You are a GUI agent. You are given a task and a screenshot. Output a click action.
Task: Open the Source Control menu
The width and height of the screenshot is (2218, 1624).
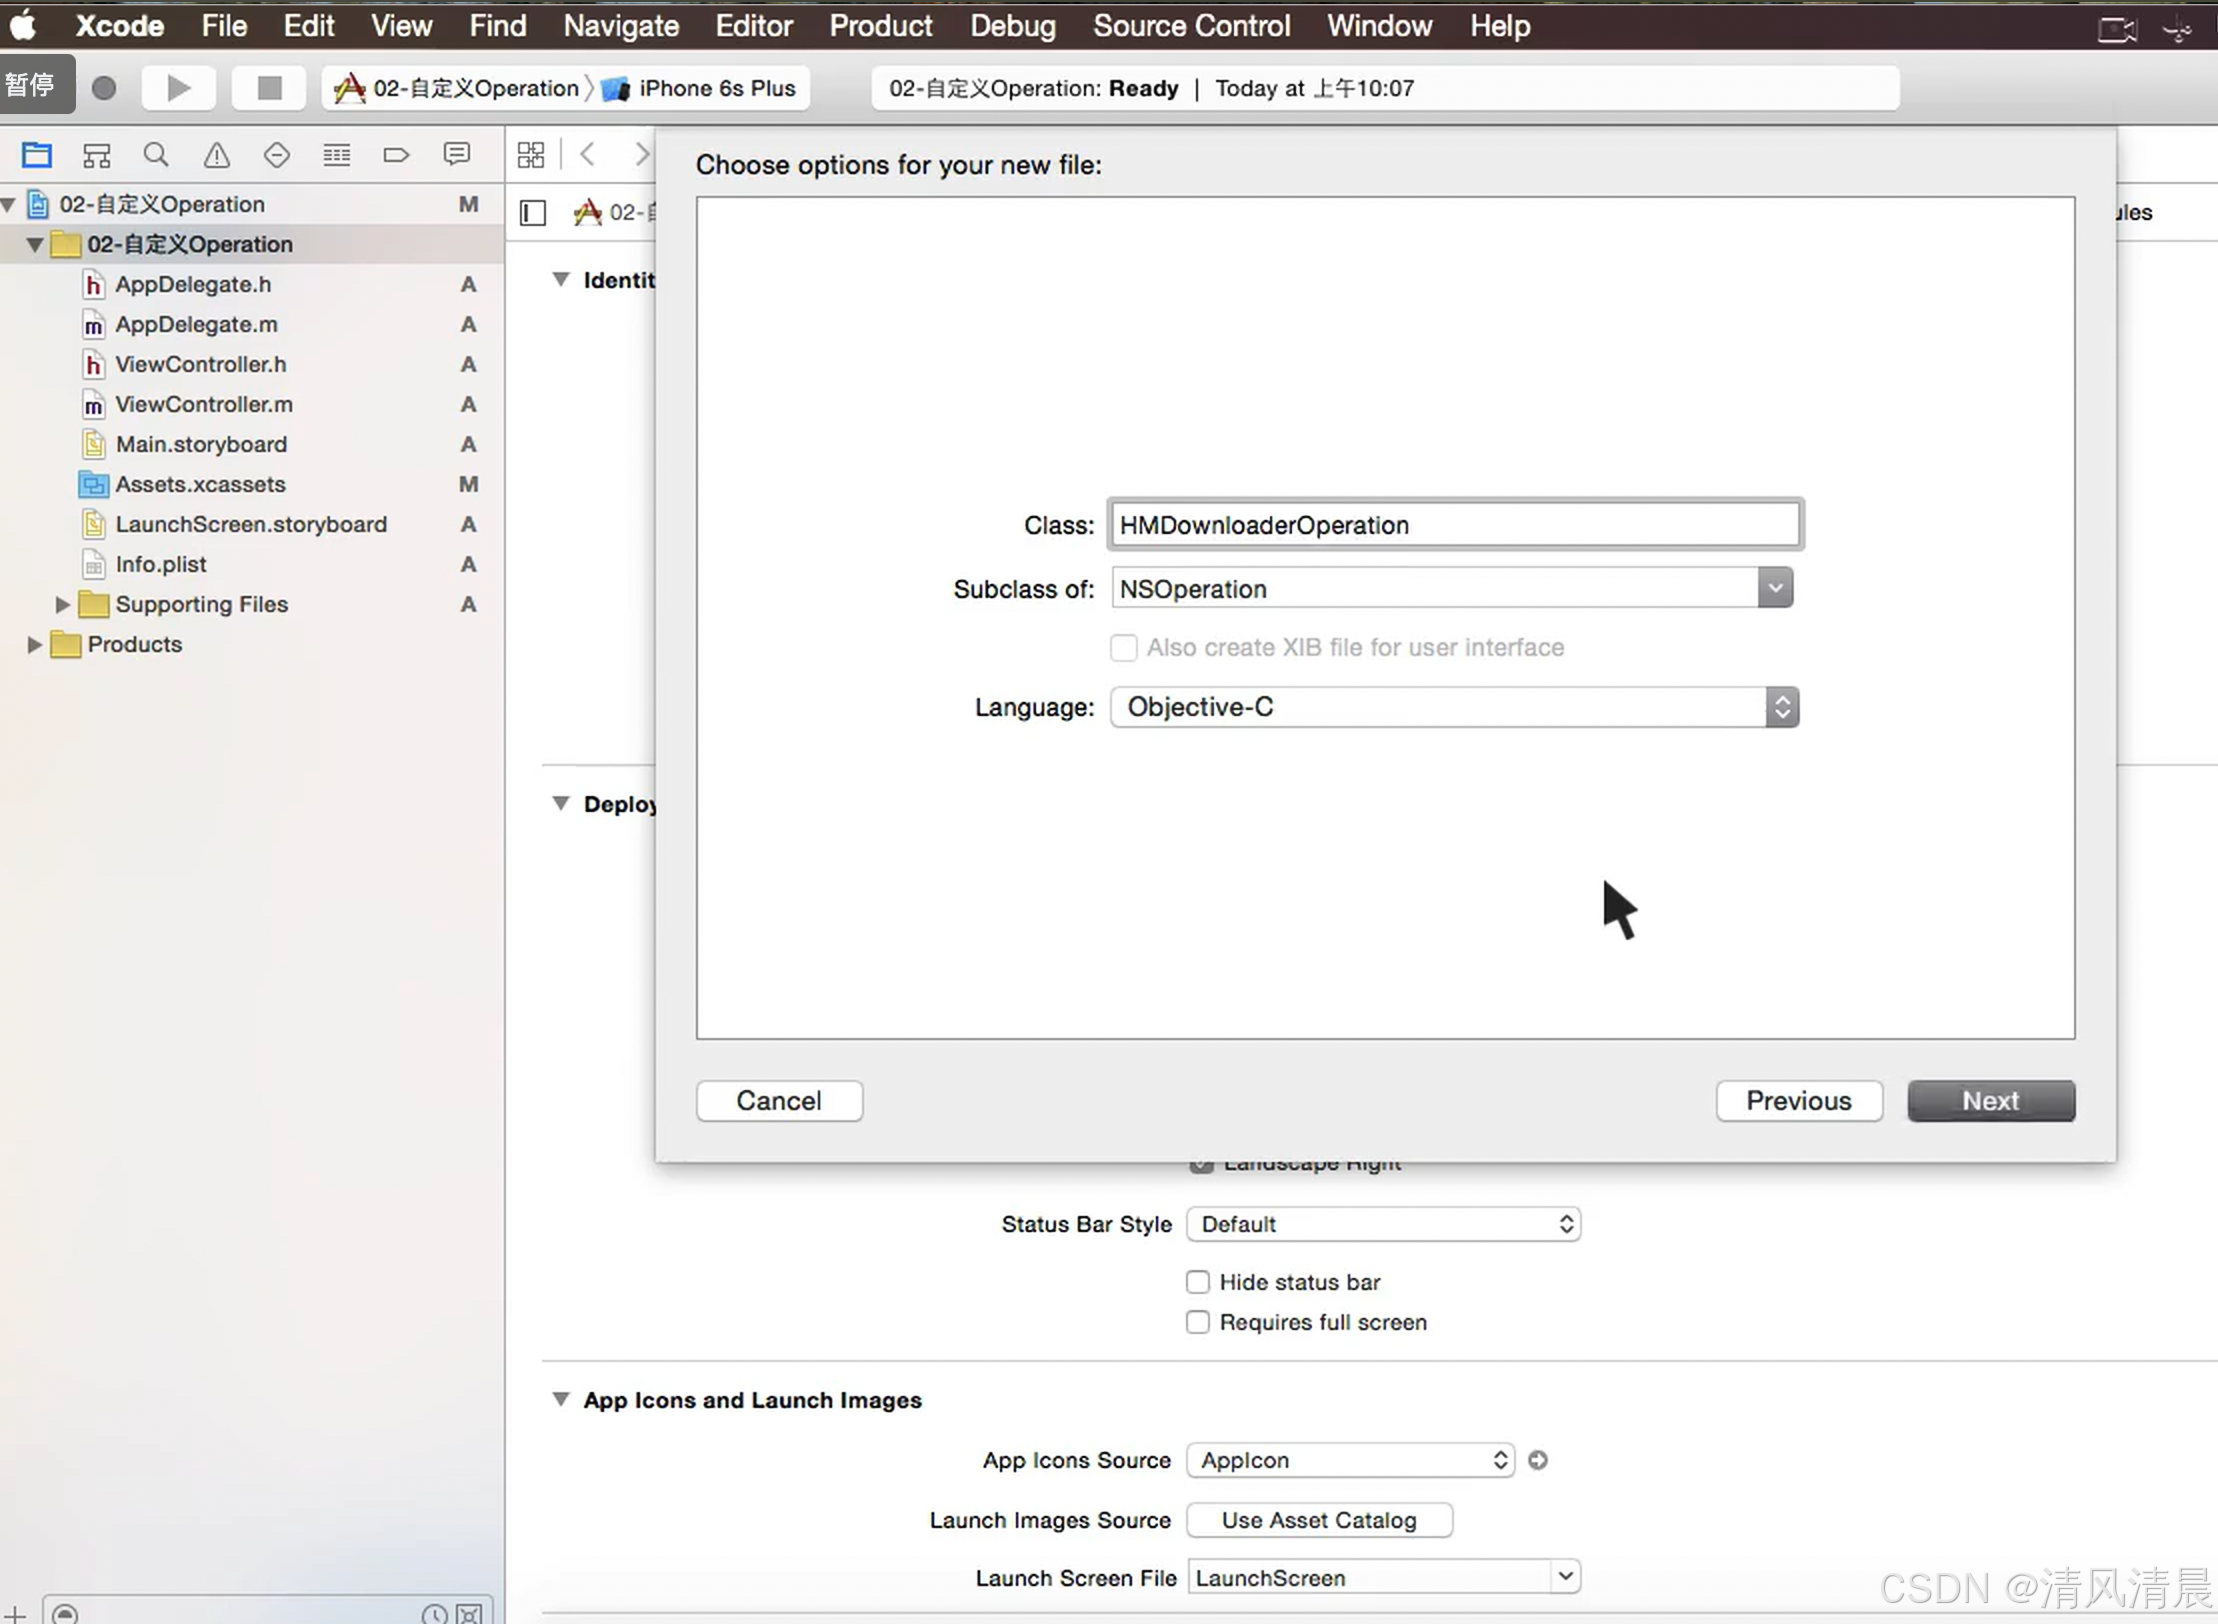[x=1191, y=26]
